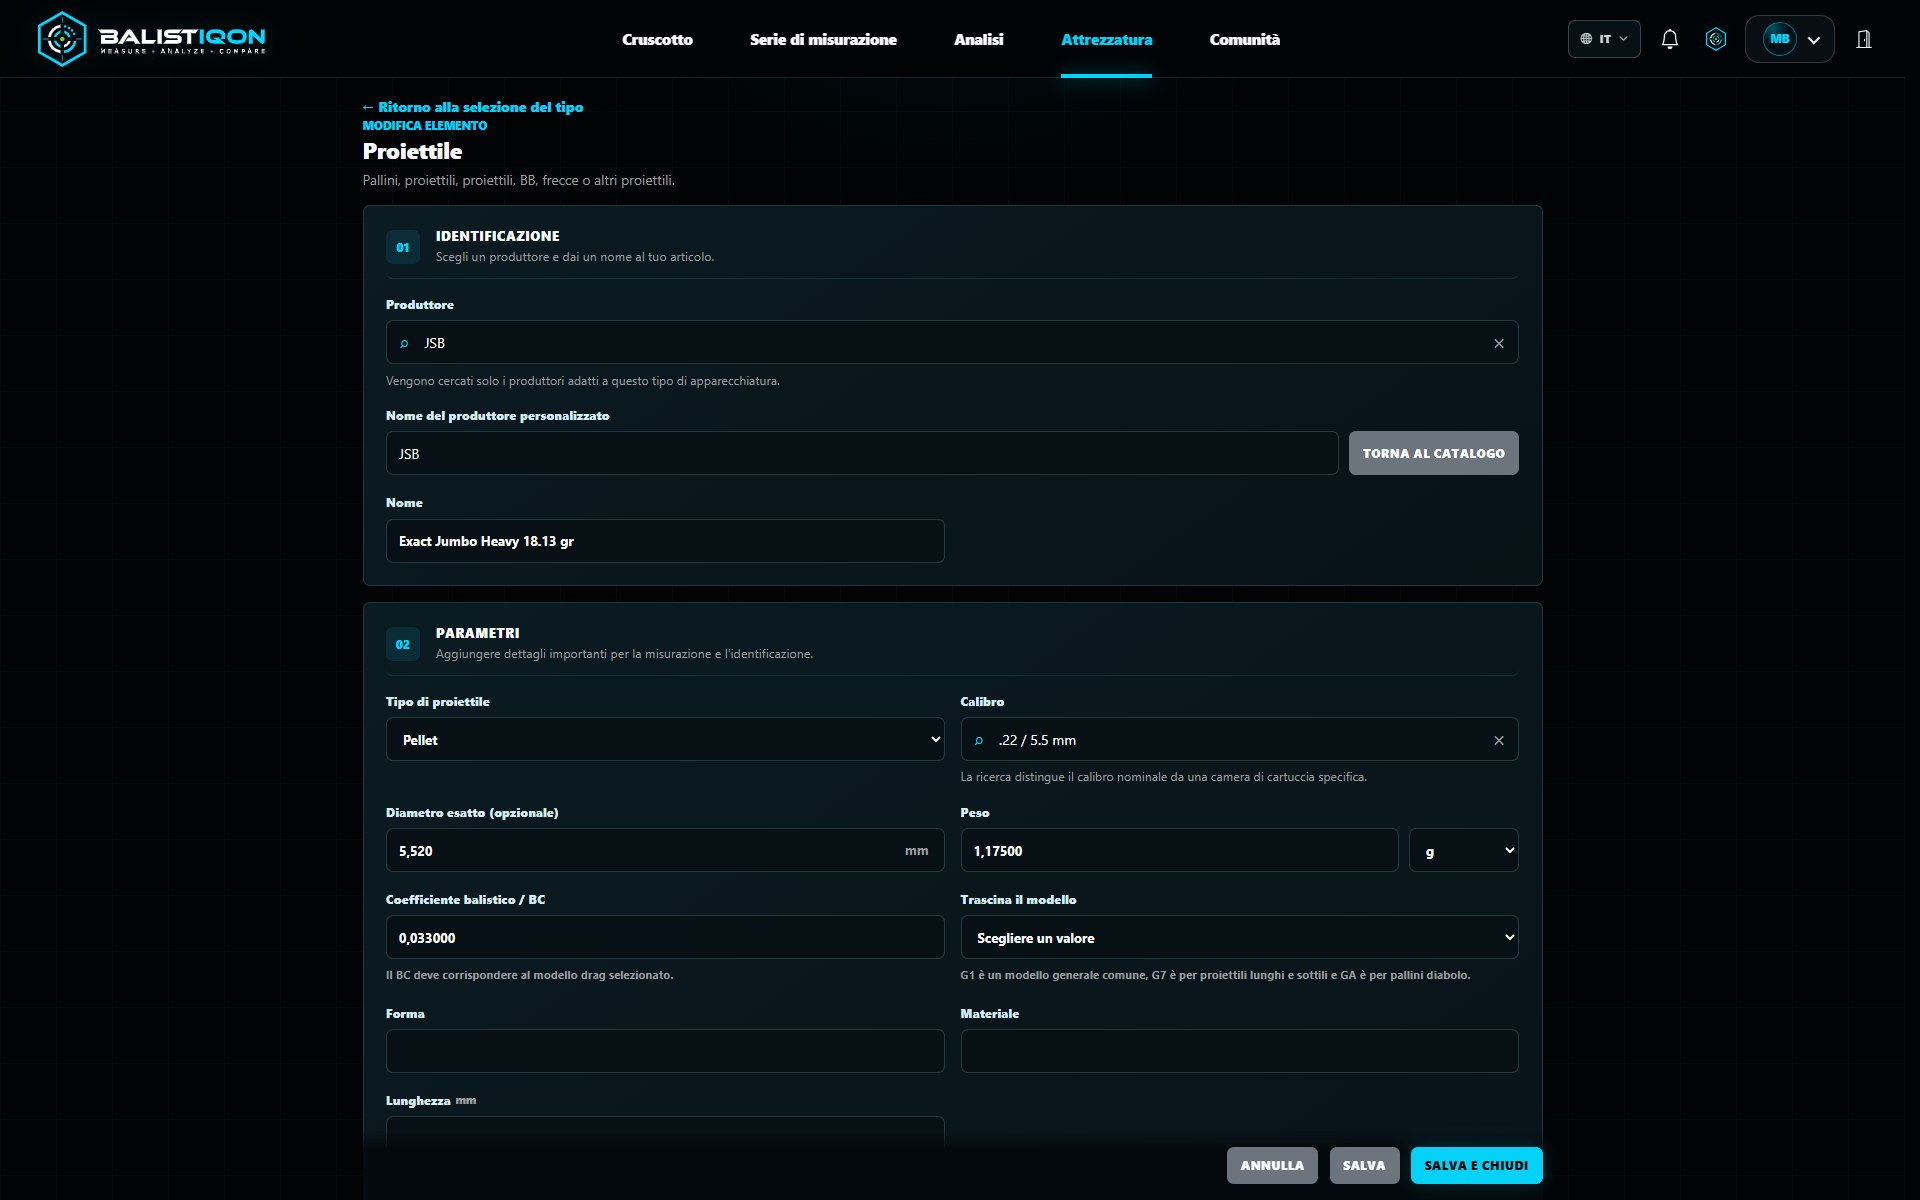
Task: Open the IT language selector
Action: click(x=1604, y=39)
